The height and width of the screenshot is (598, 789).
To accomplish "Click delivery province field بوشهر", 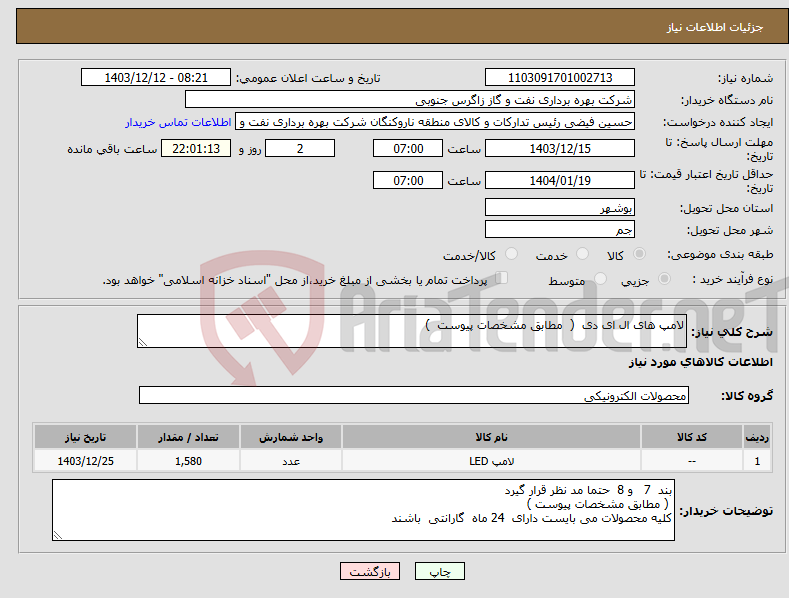I will tap(560, 207).
